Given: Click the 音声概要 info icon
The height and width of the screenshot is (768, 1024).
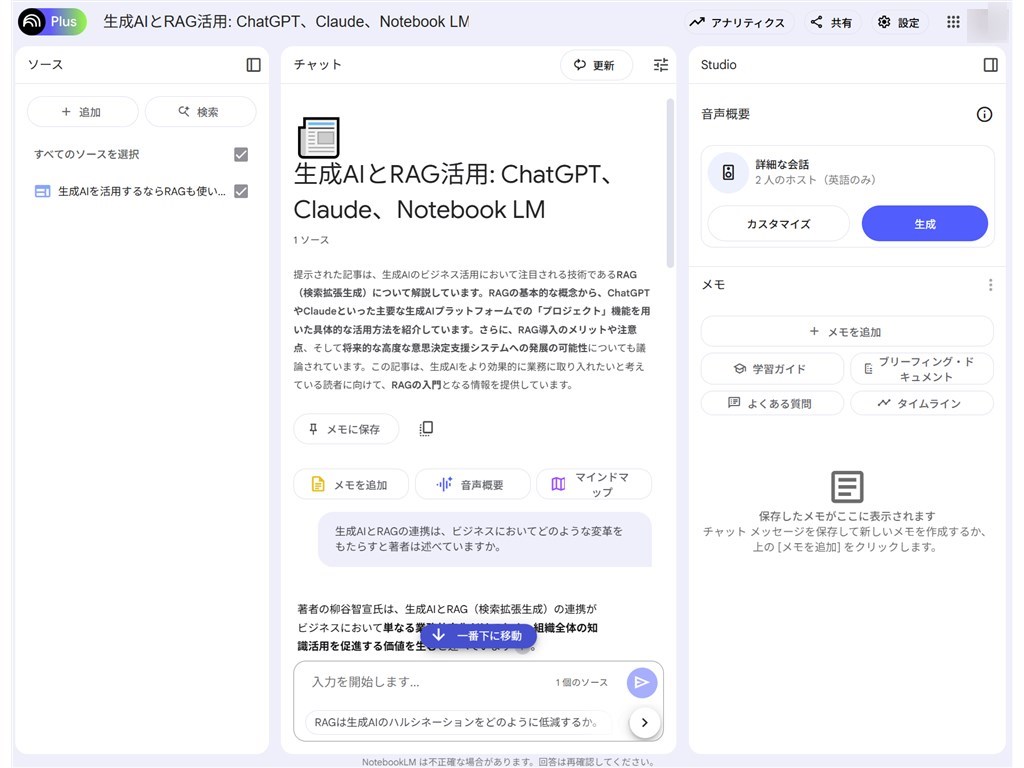Looking at the screenshot, I should click(984, 114).
